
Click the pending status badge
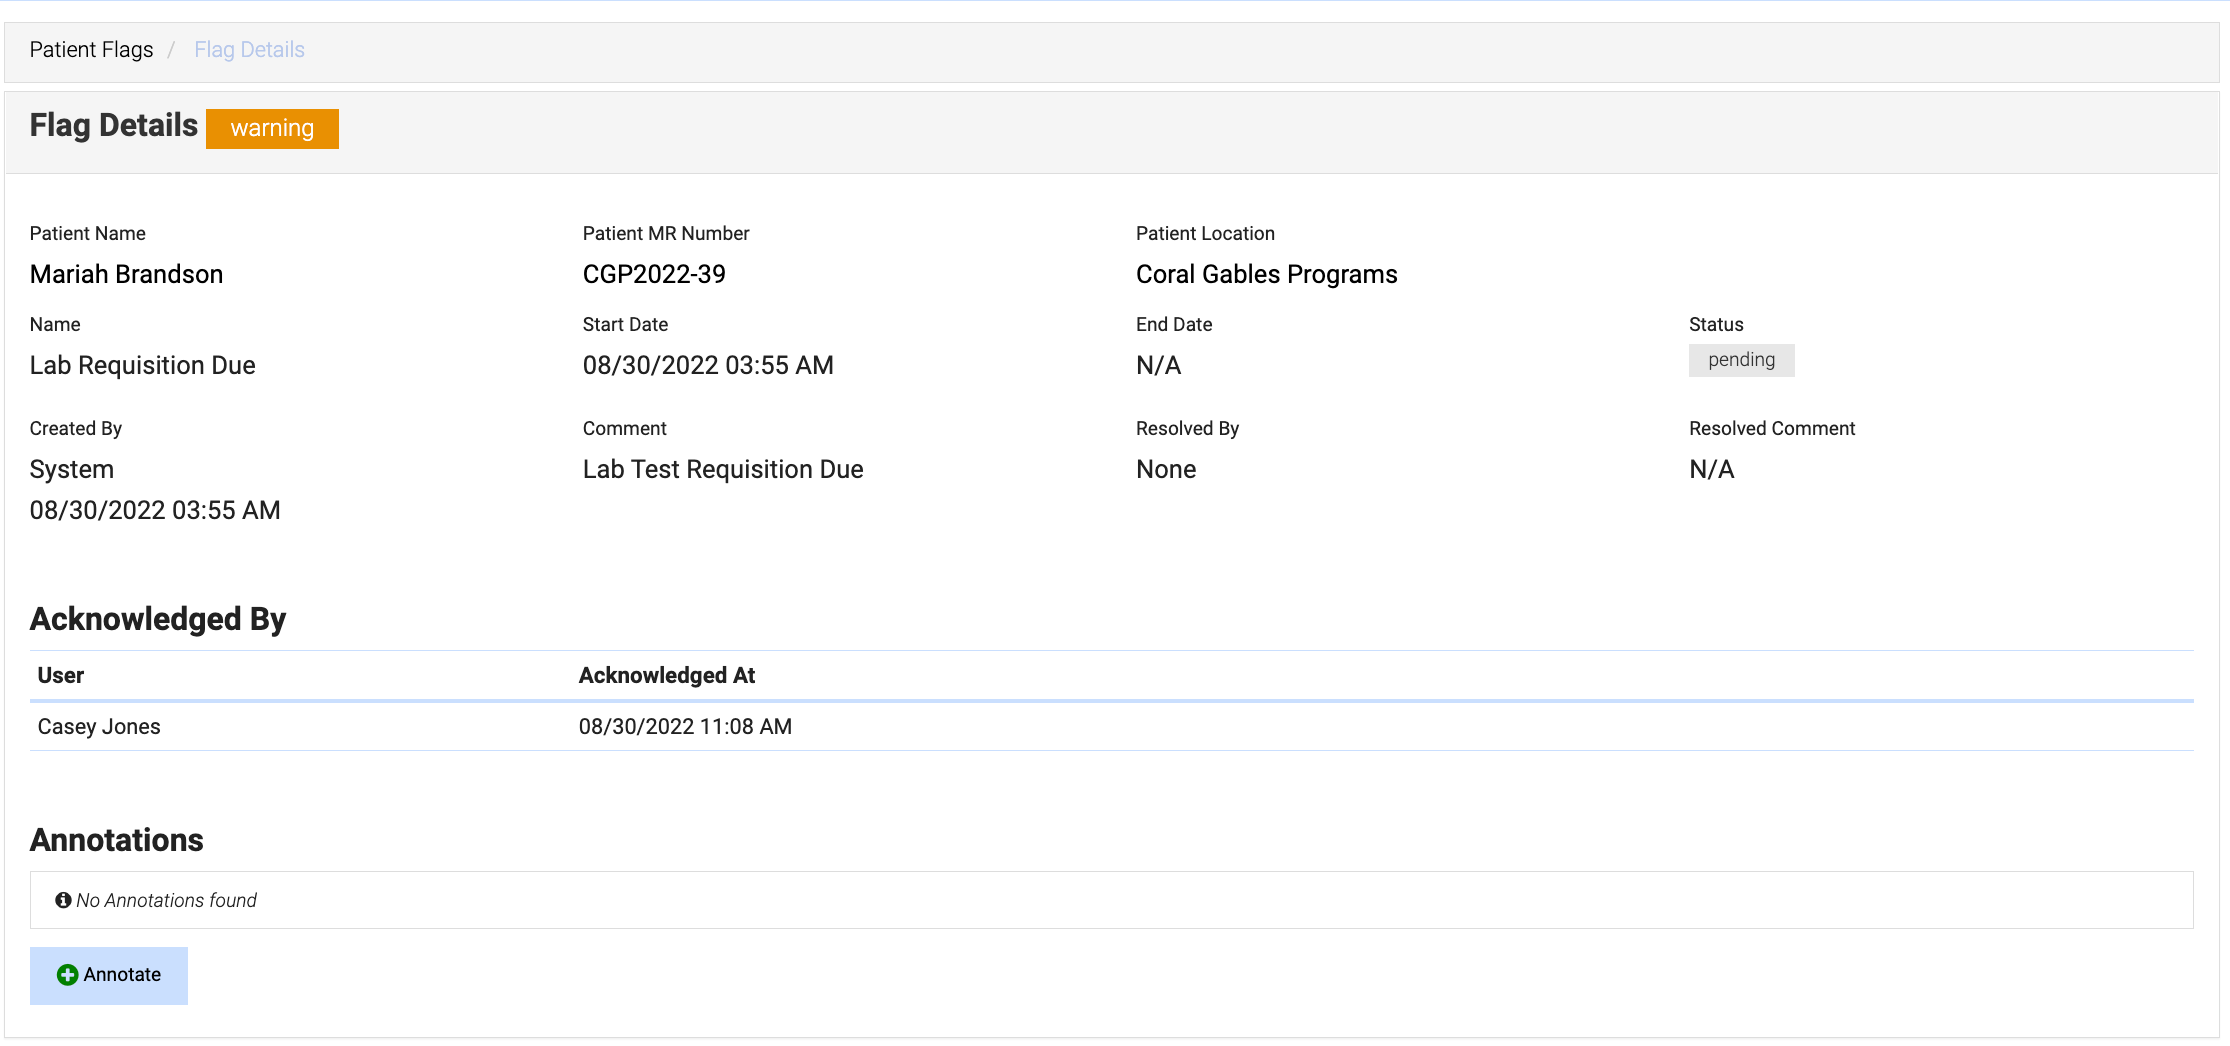(1740, 360)
